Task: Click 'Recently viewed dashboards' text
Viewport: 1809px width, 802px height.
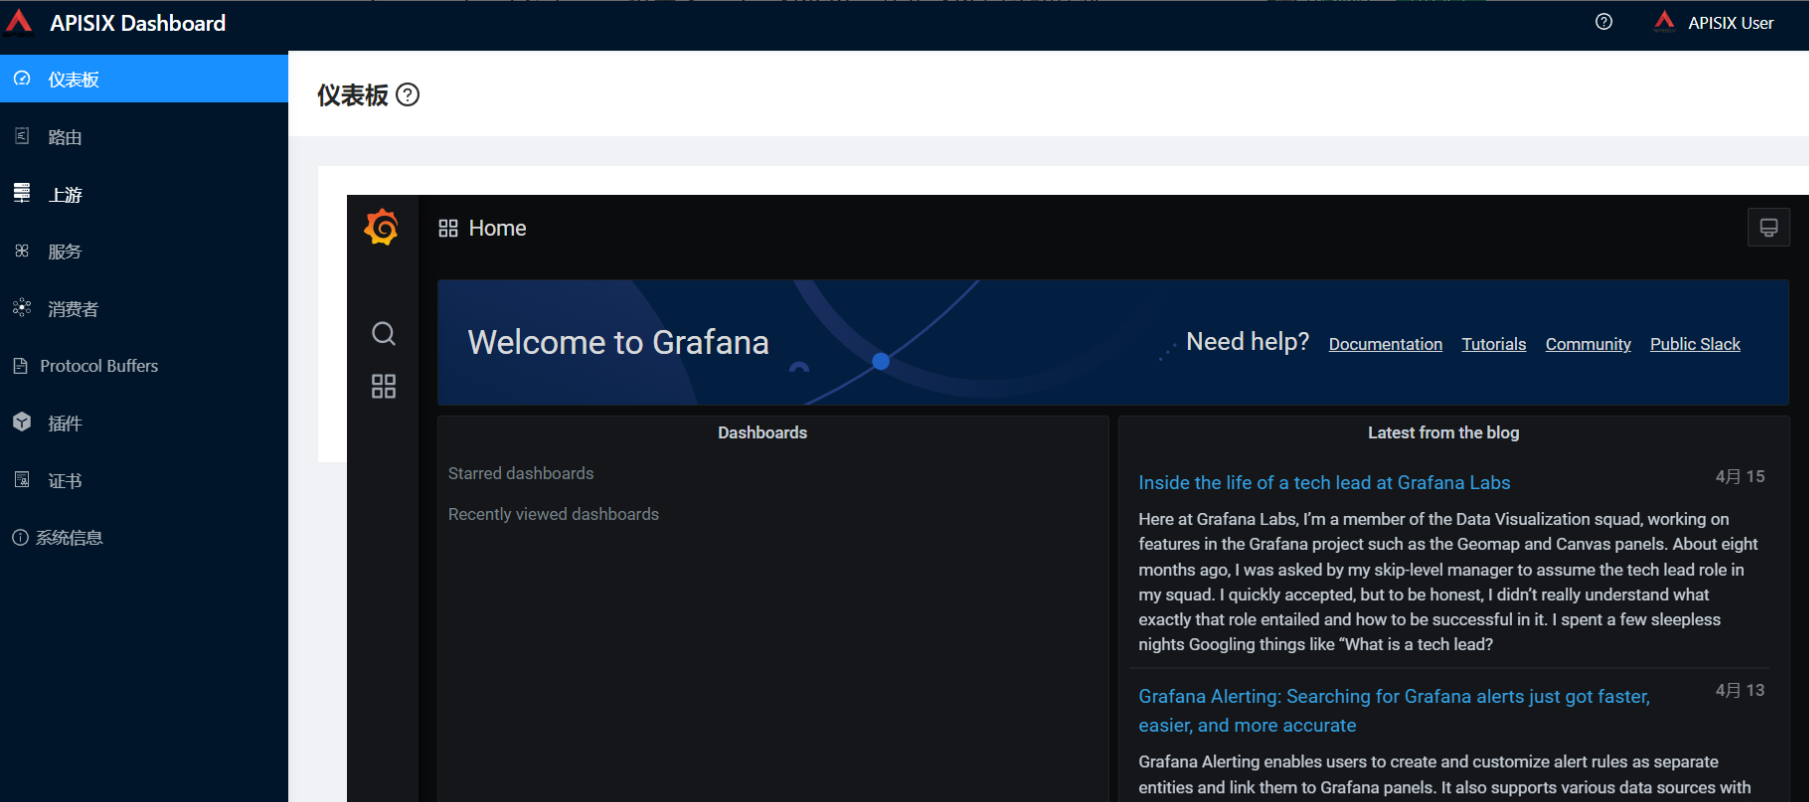Action: click(553, 514)
